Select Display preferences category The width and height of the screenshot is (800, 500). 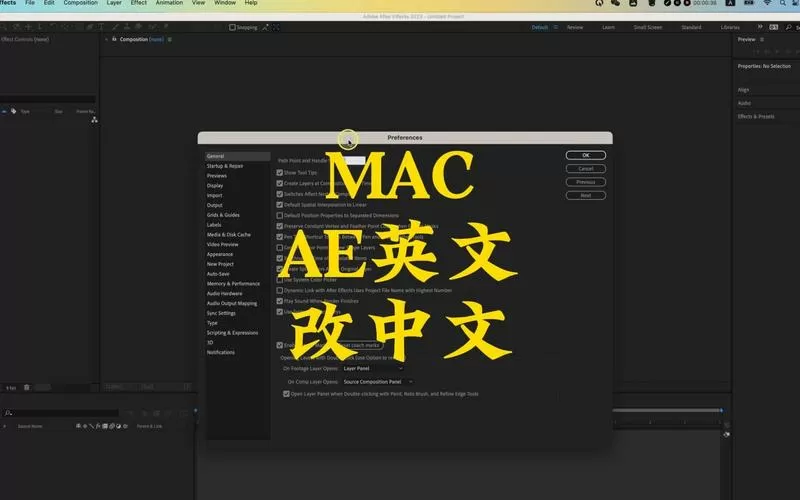pos(215,186)
